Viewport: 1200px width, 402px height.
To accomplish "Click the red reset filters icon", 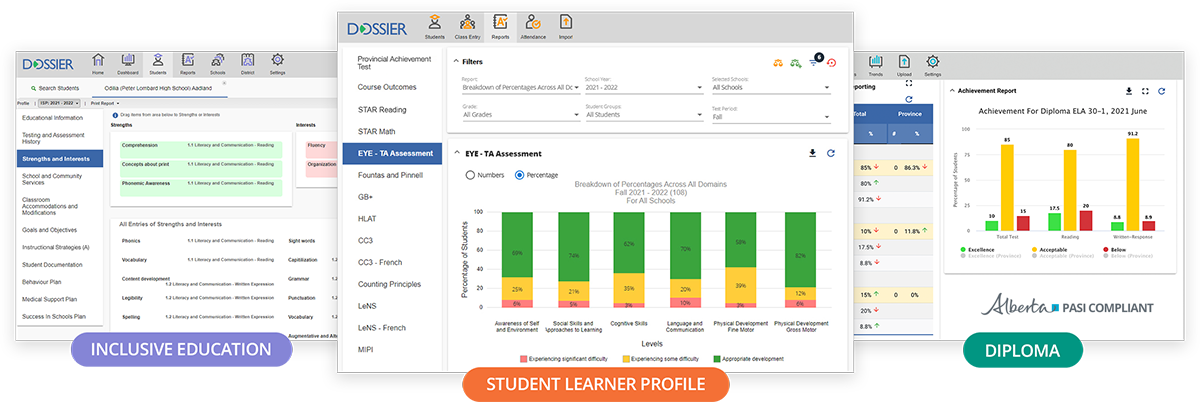I will point(831,62).
